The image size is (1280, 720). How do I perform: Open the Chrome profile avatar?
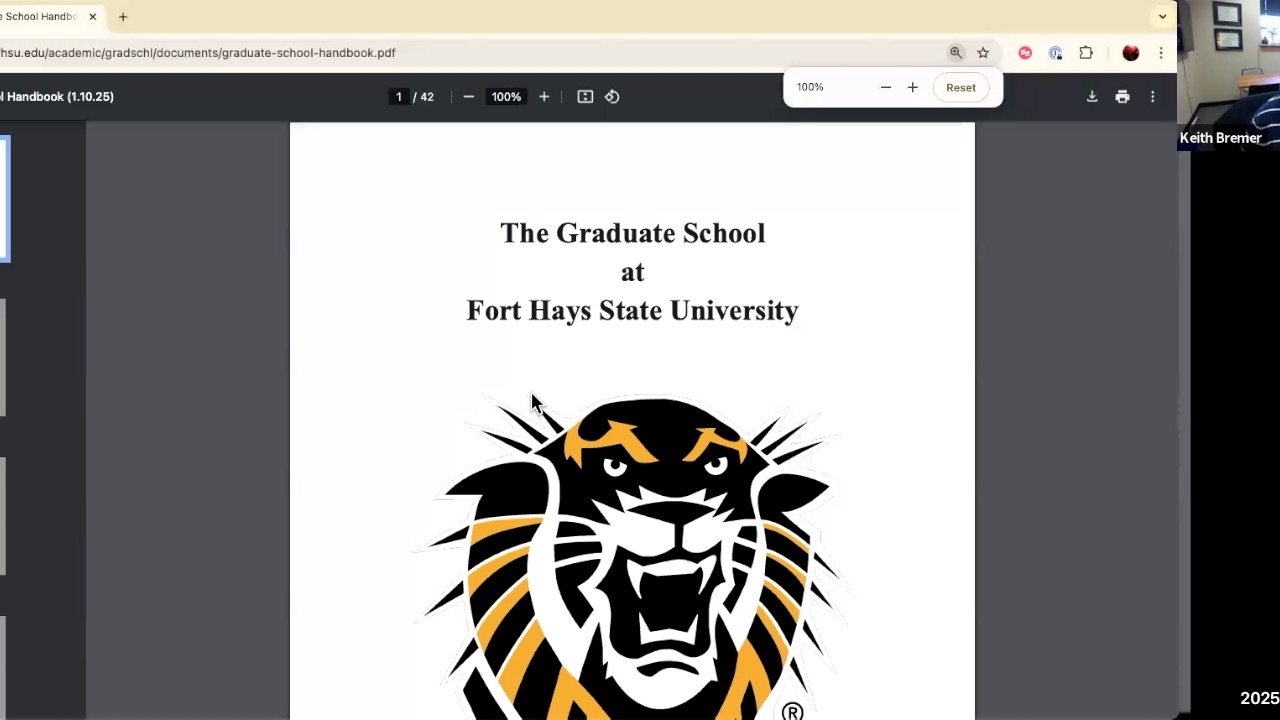tap(1131, 53)
